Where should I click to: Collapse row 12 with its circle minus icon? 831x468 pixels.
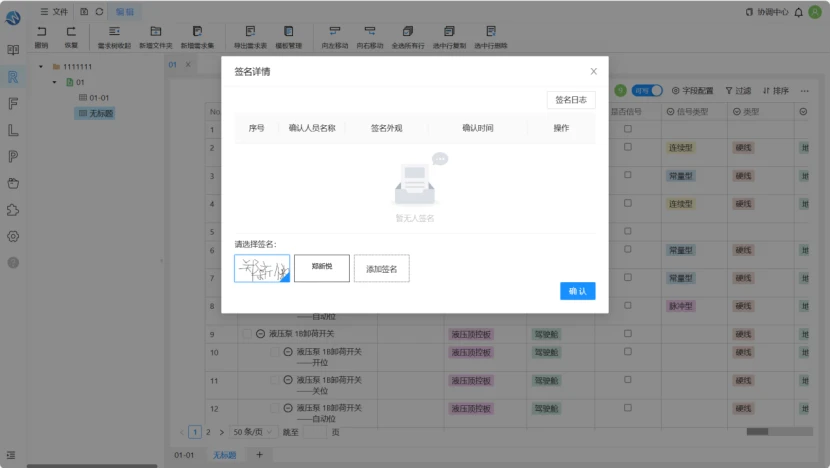click(x=288, y=408)
